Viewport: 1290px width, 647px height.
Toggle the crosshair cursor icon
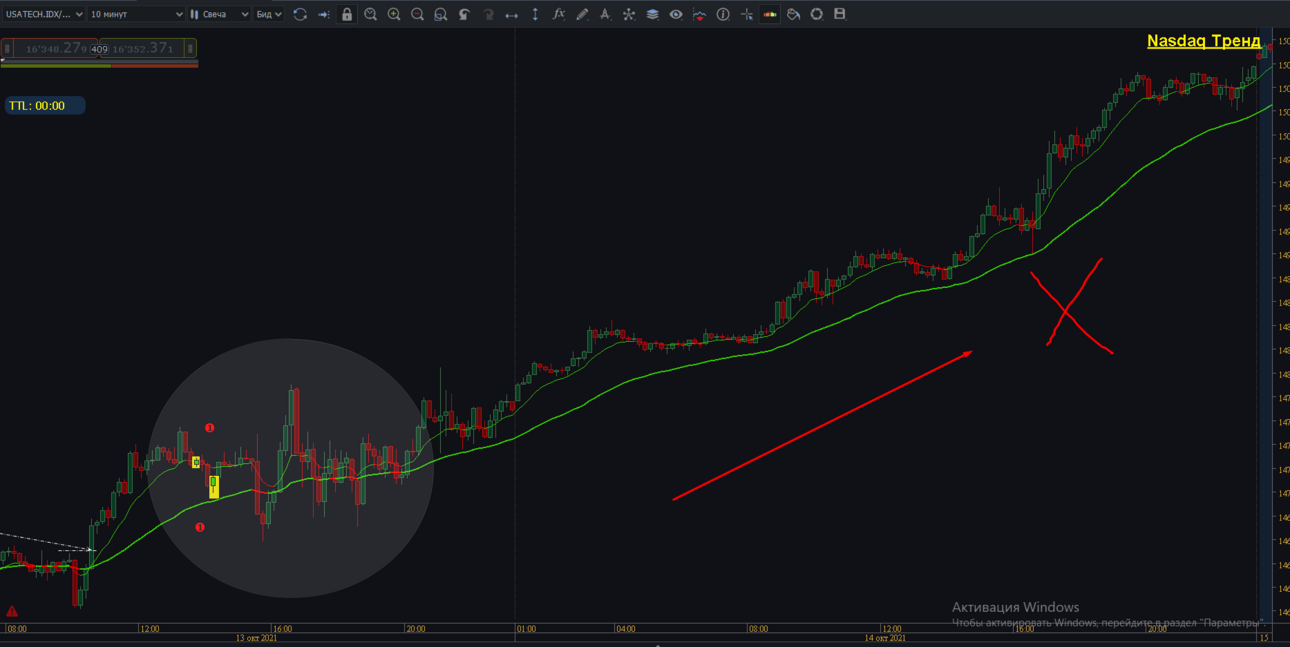(x=746, y=14)
